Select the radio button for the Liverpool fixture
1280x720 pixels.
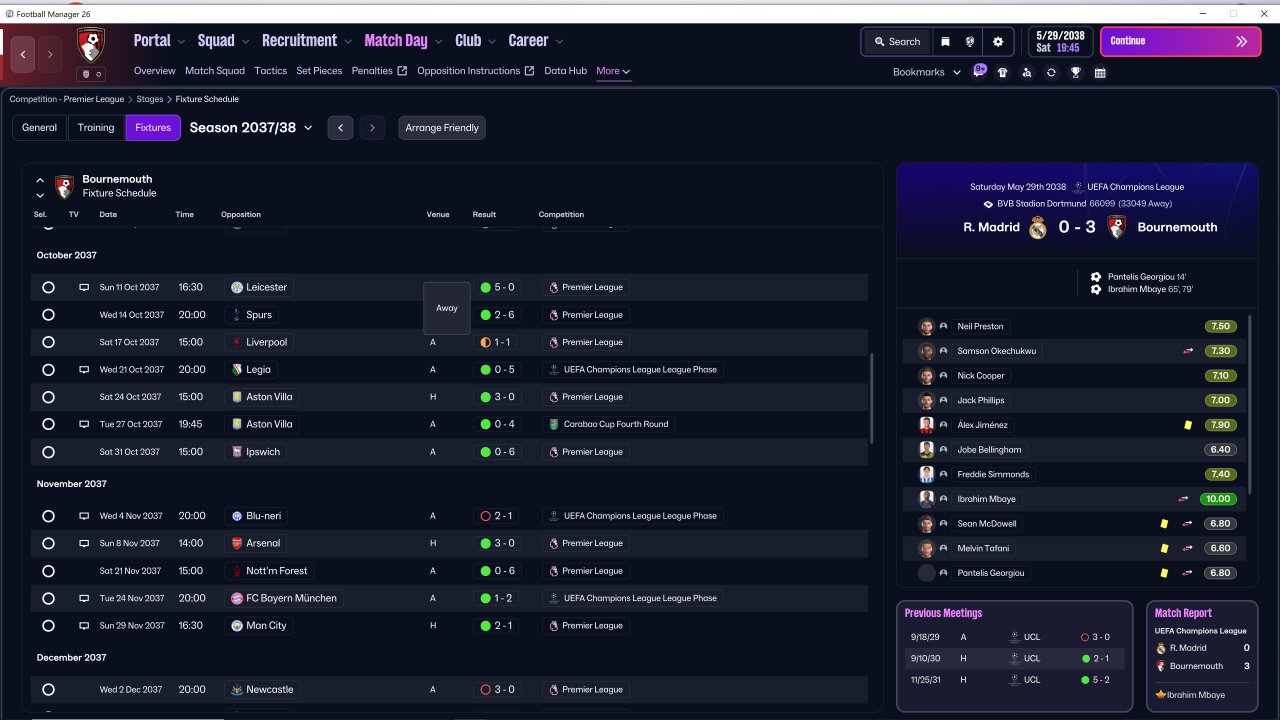point(48,342)
